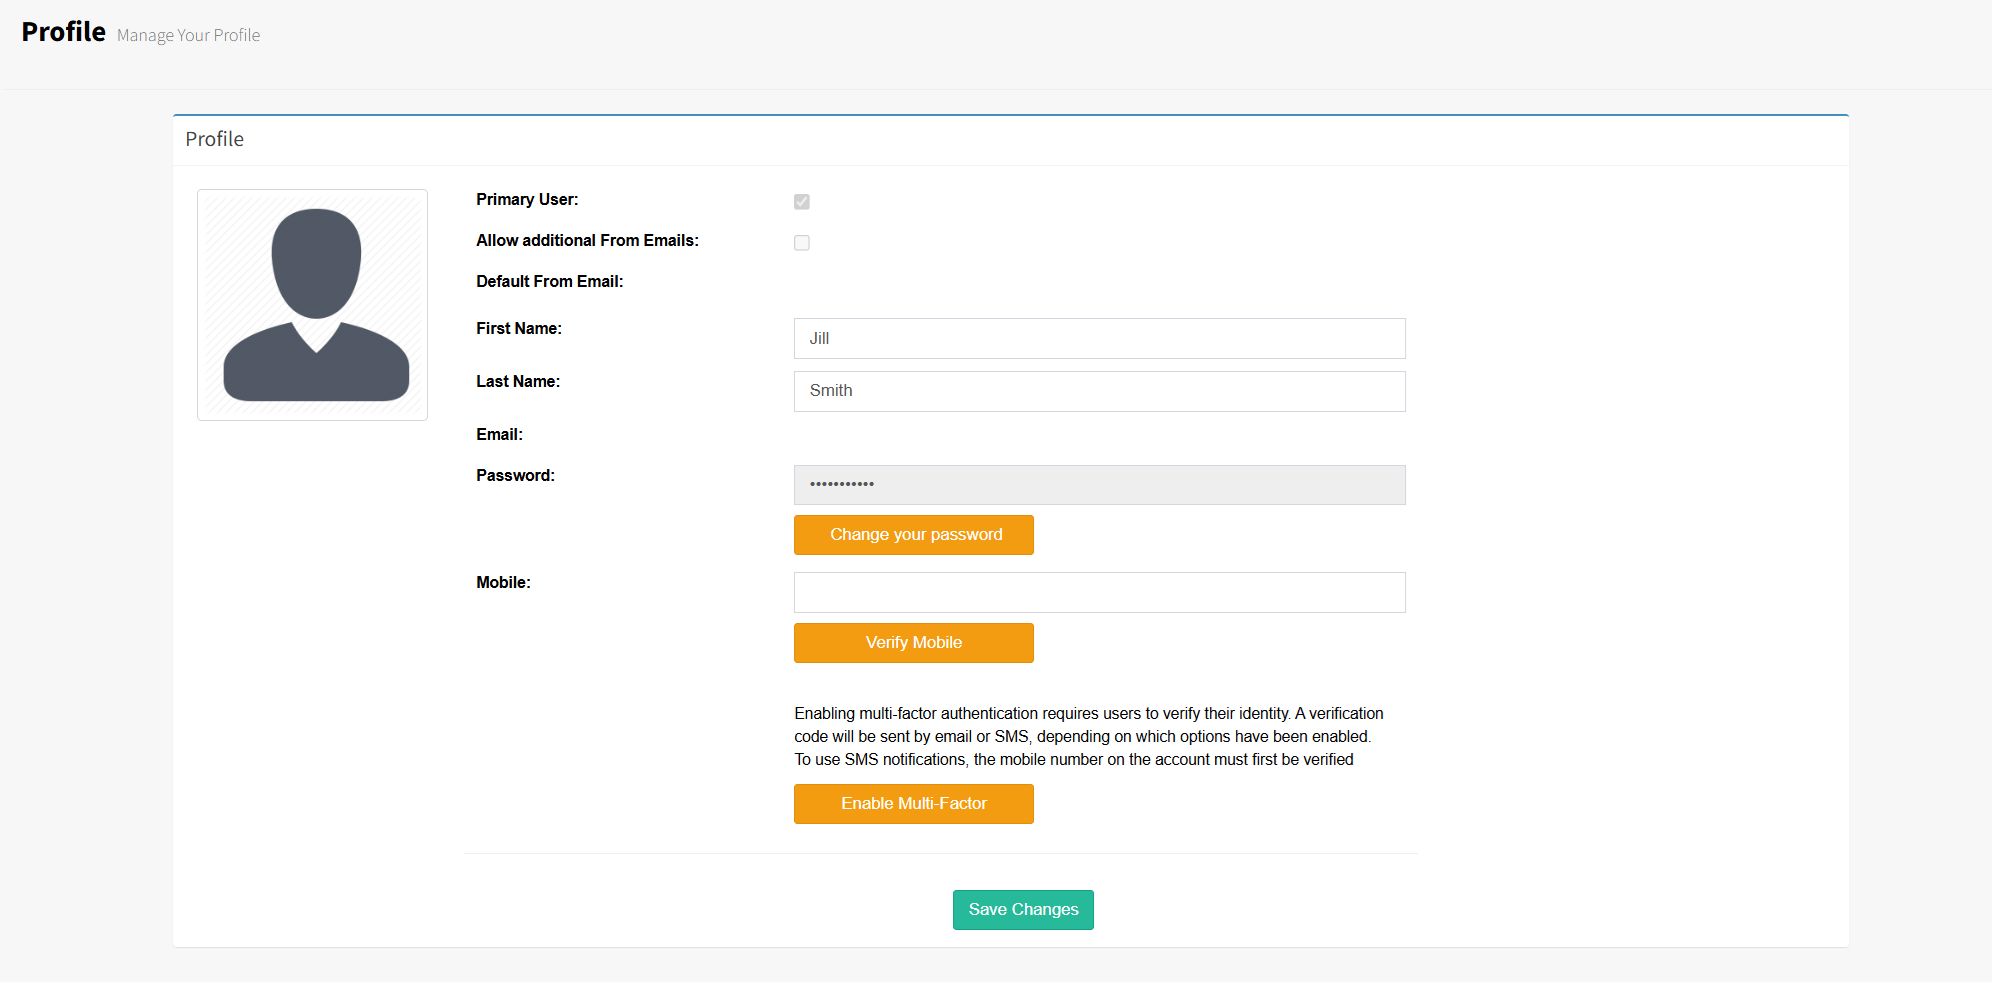The image size is (1992, 982).
Task: Click the profile avatar picture
Action: (x=312, y=305)
